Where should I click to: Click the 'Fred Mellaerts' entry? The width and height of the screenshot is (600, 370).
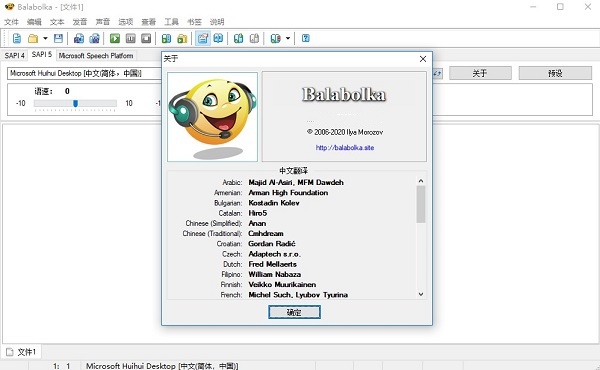coord(272,264)
